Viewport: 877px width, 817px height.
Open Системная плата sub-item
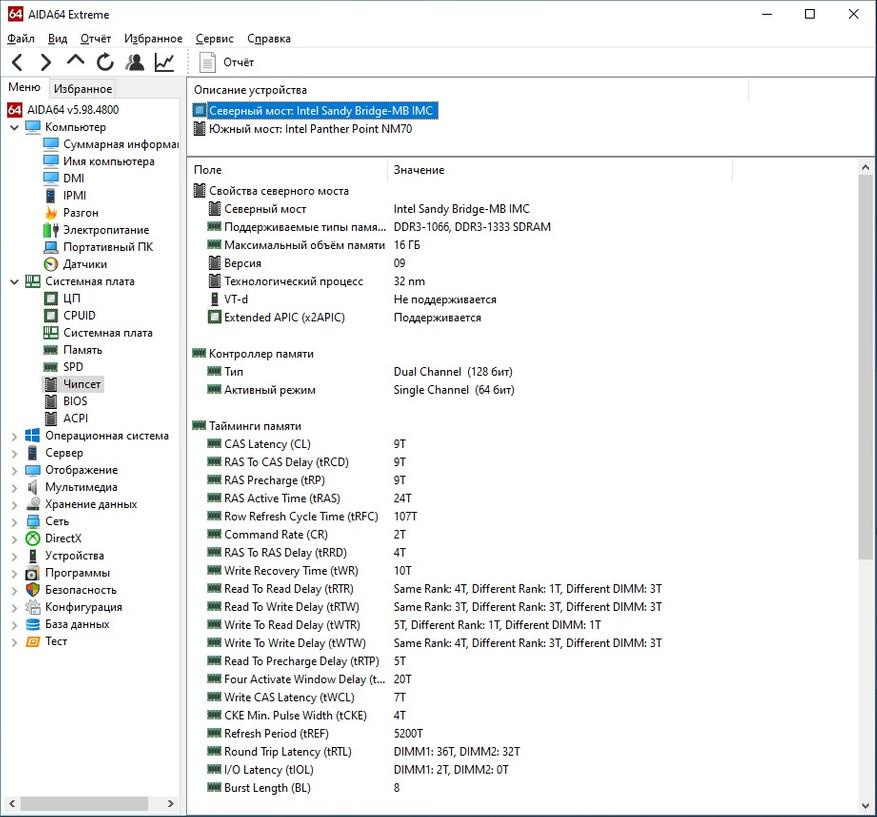coord(107,333)
